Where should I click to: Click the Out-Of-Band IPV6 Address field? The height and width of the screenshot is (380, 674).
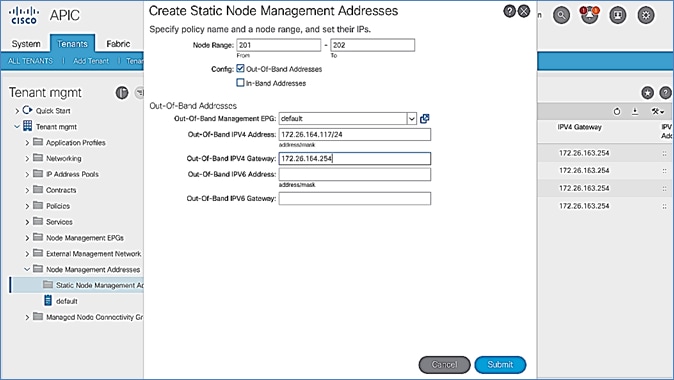point(355,175)
